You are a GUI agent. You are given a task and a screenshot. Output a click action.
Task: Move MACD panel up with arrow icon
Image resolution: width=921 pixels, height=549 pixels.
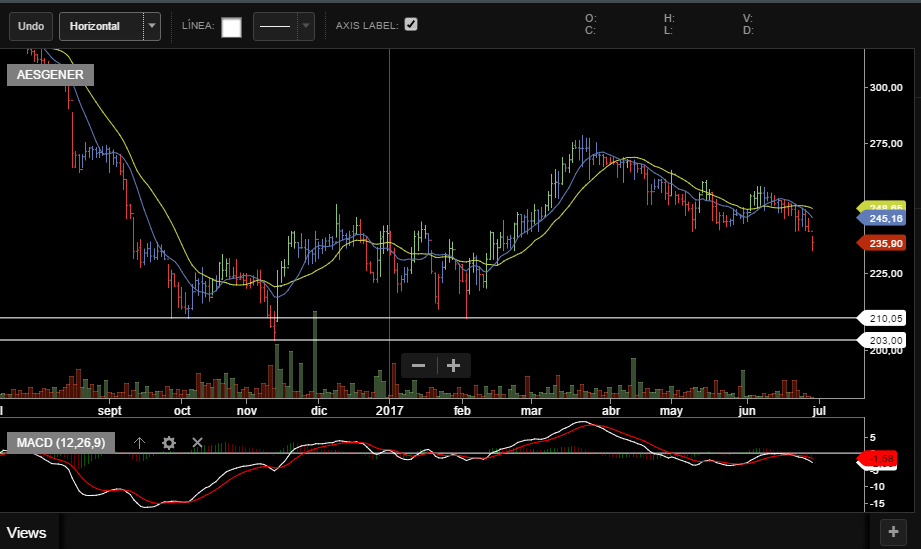140,442
